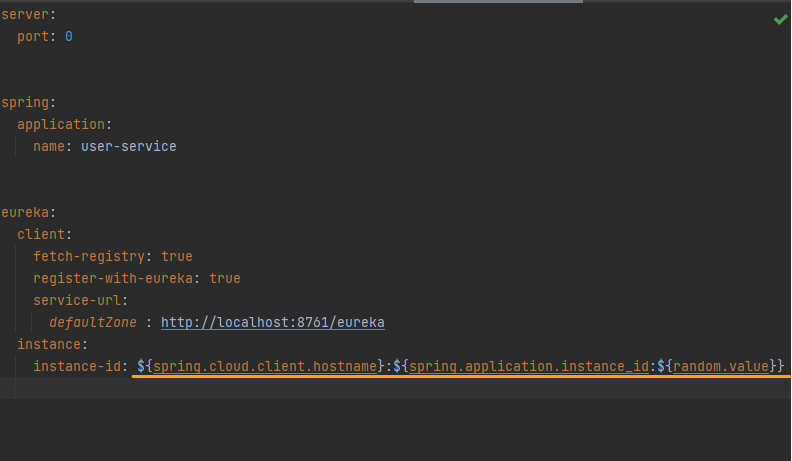Open the http://localhost:8761/eureka link
792x461 pixels.
[x=273, y=322]
